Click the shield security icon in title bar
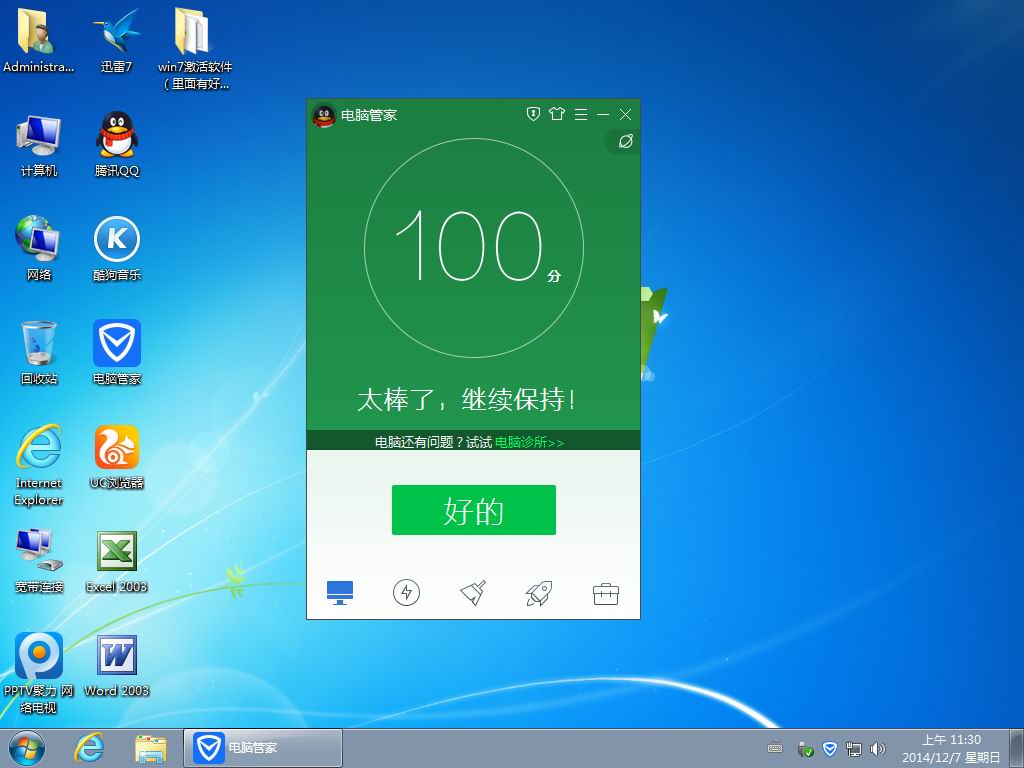 534,114
